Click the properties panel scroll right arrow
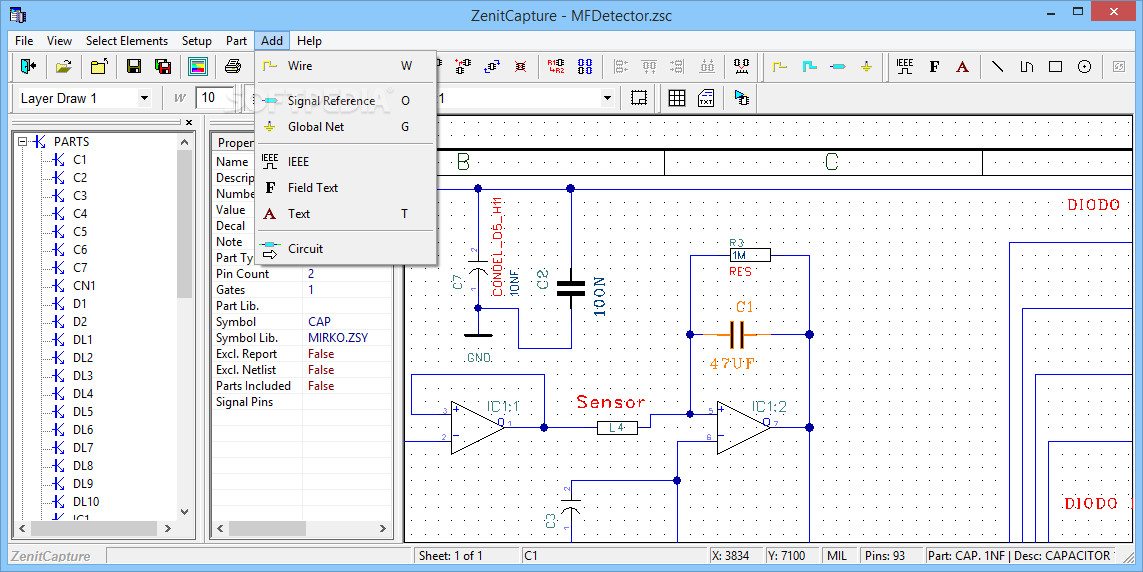The image size is (1143, 572). click(x=382, y=528)
